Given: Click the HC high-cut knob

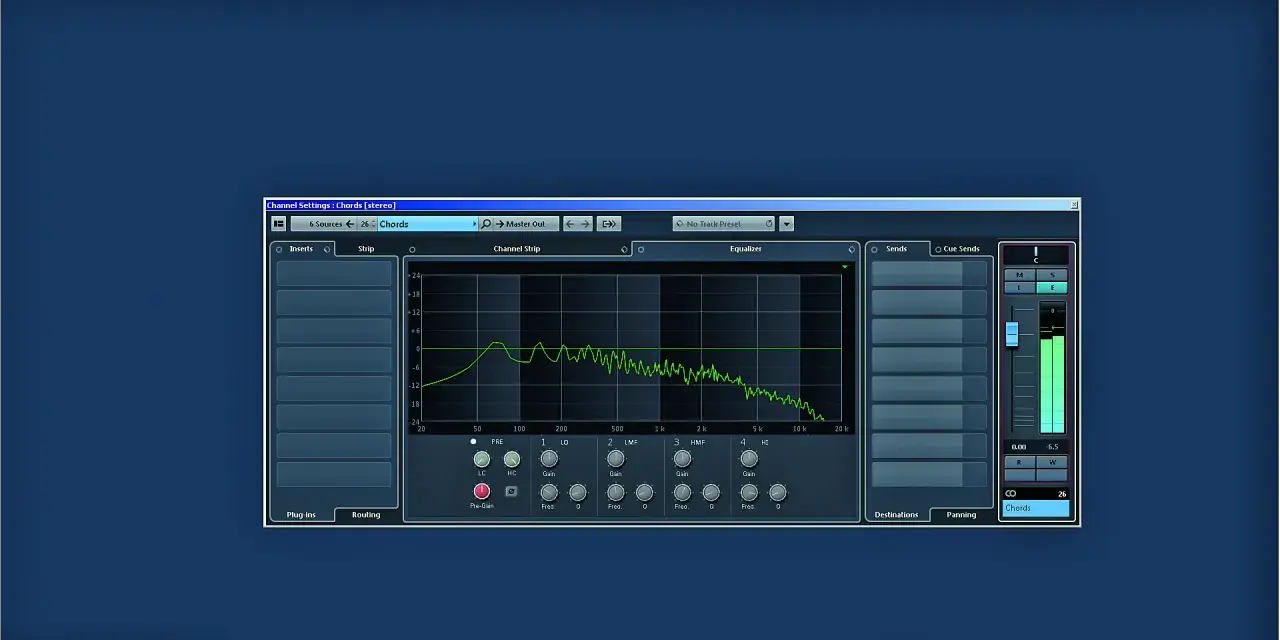Looking at the screenshot, I should click(512, 459).
